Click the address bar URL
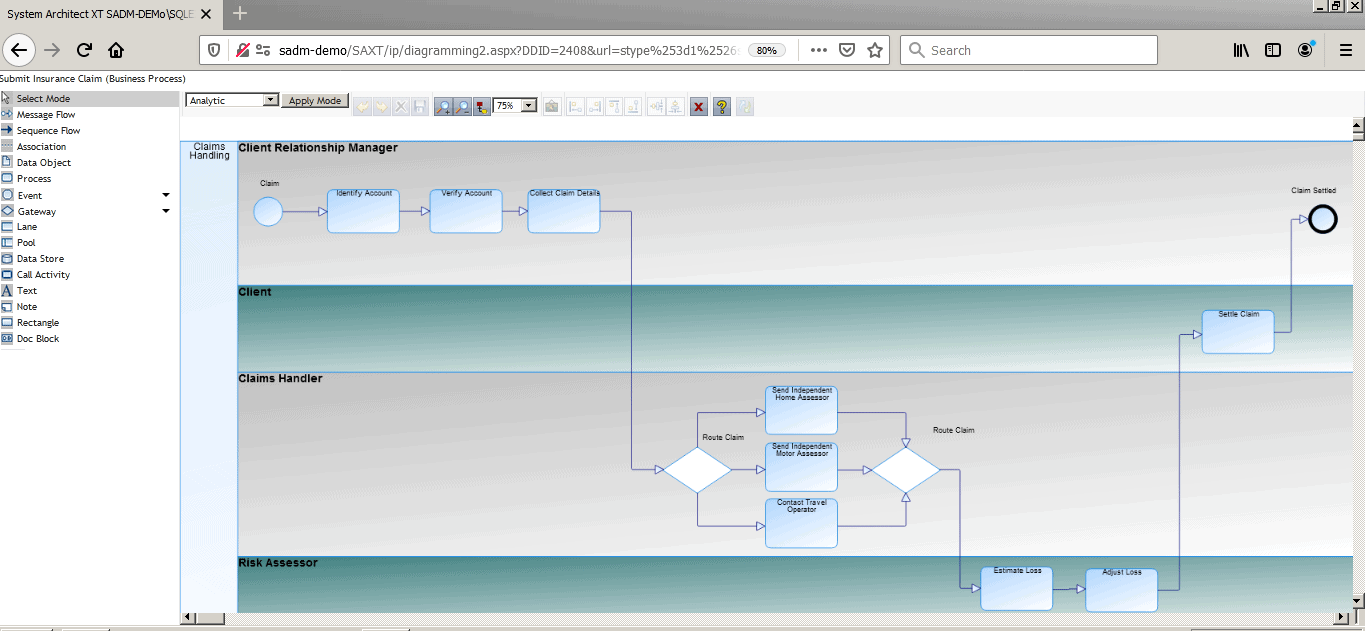1365x631 pixels. 510,50
